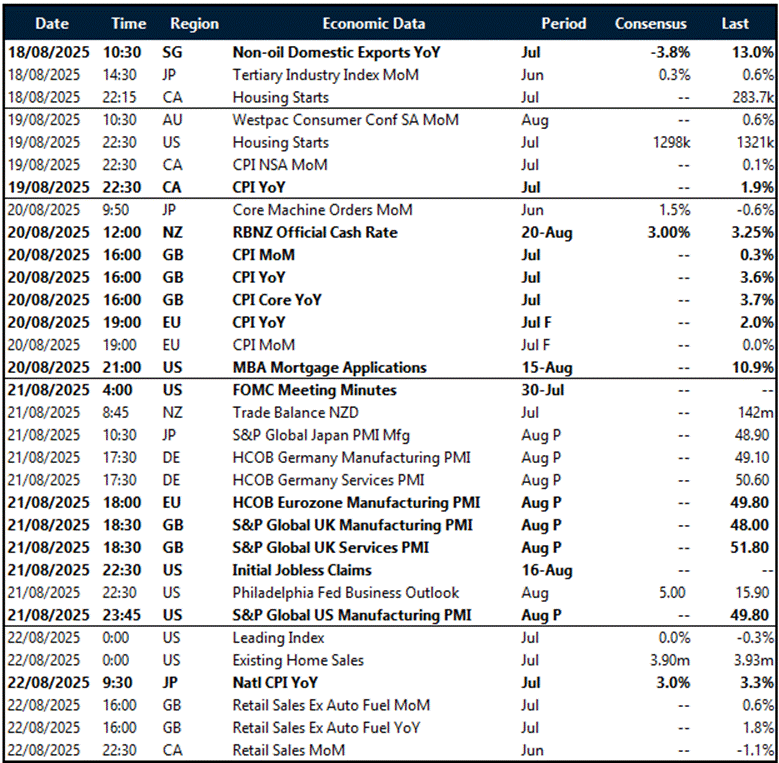Screen dimensions: 779x763
Task: Click the MBA Mortgage Applications entry
Action: click(x=329, y=368)
